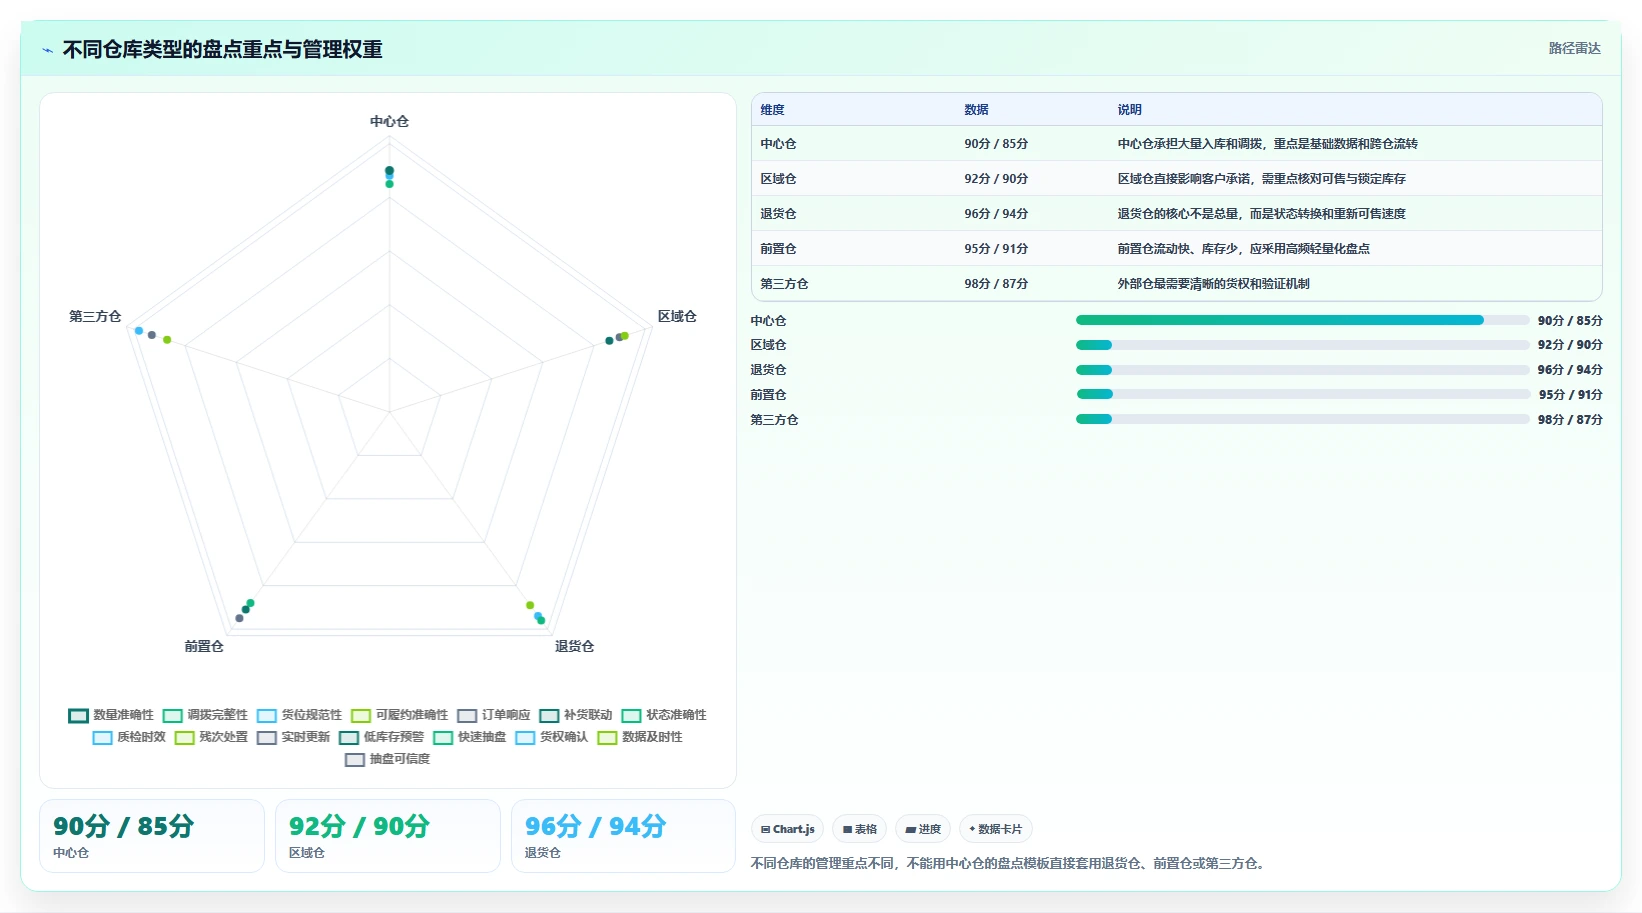Toggle the 订单响应 legend series
This screenshot has width=1642, height=913.
(494, 715)
